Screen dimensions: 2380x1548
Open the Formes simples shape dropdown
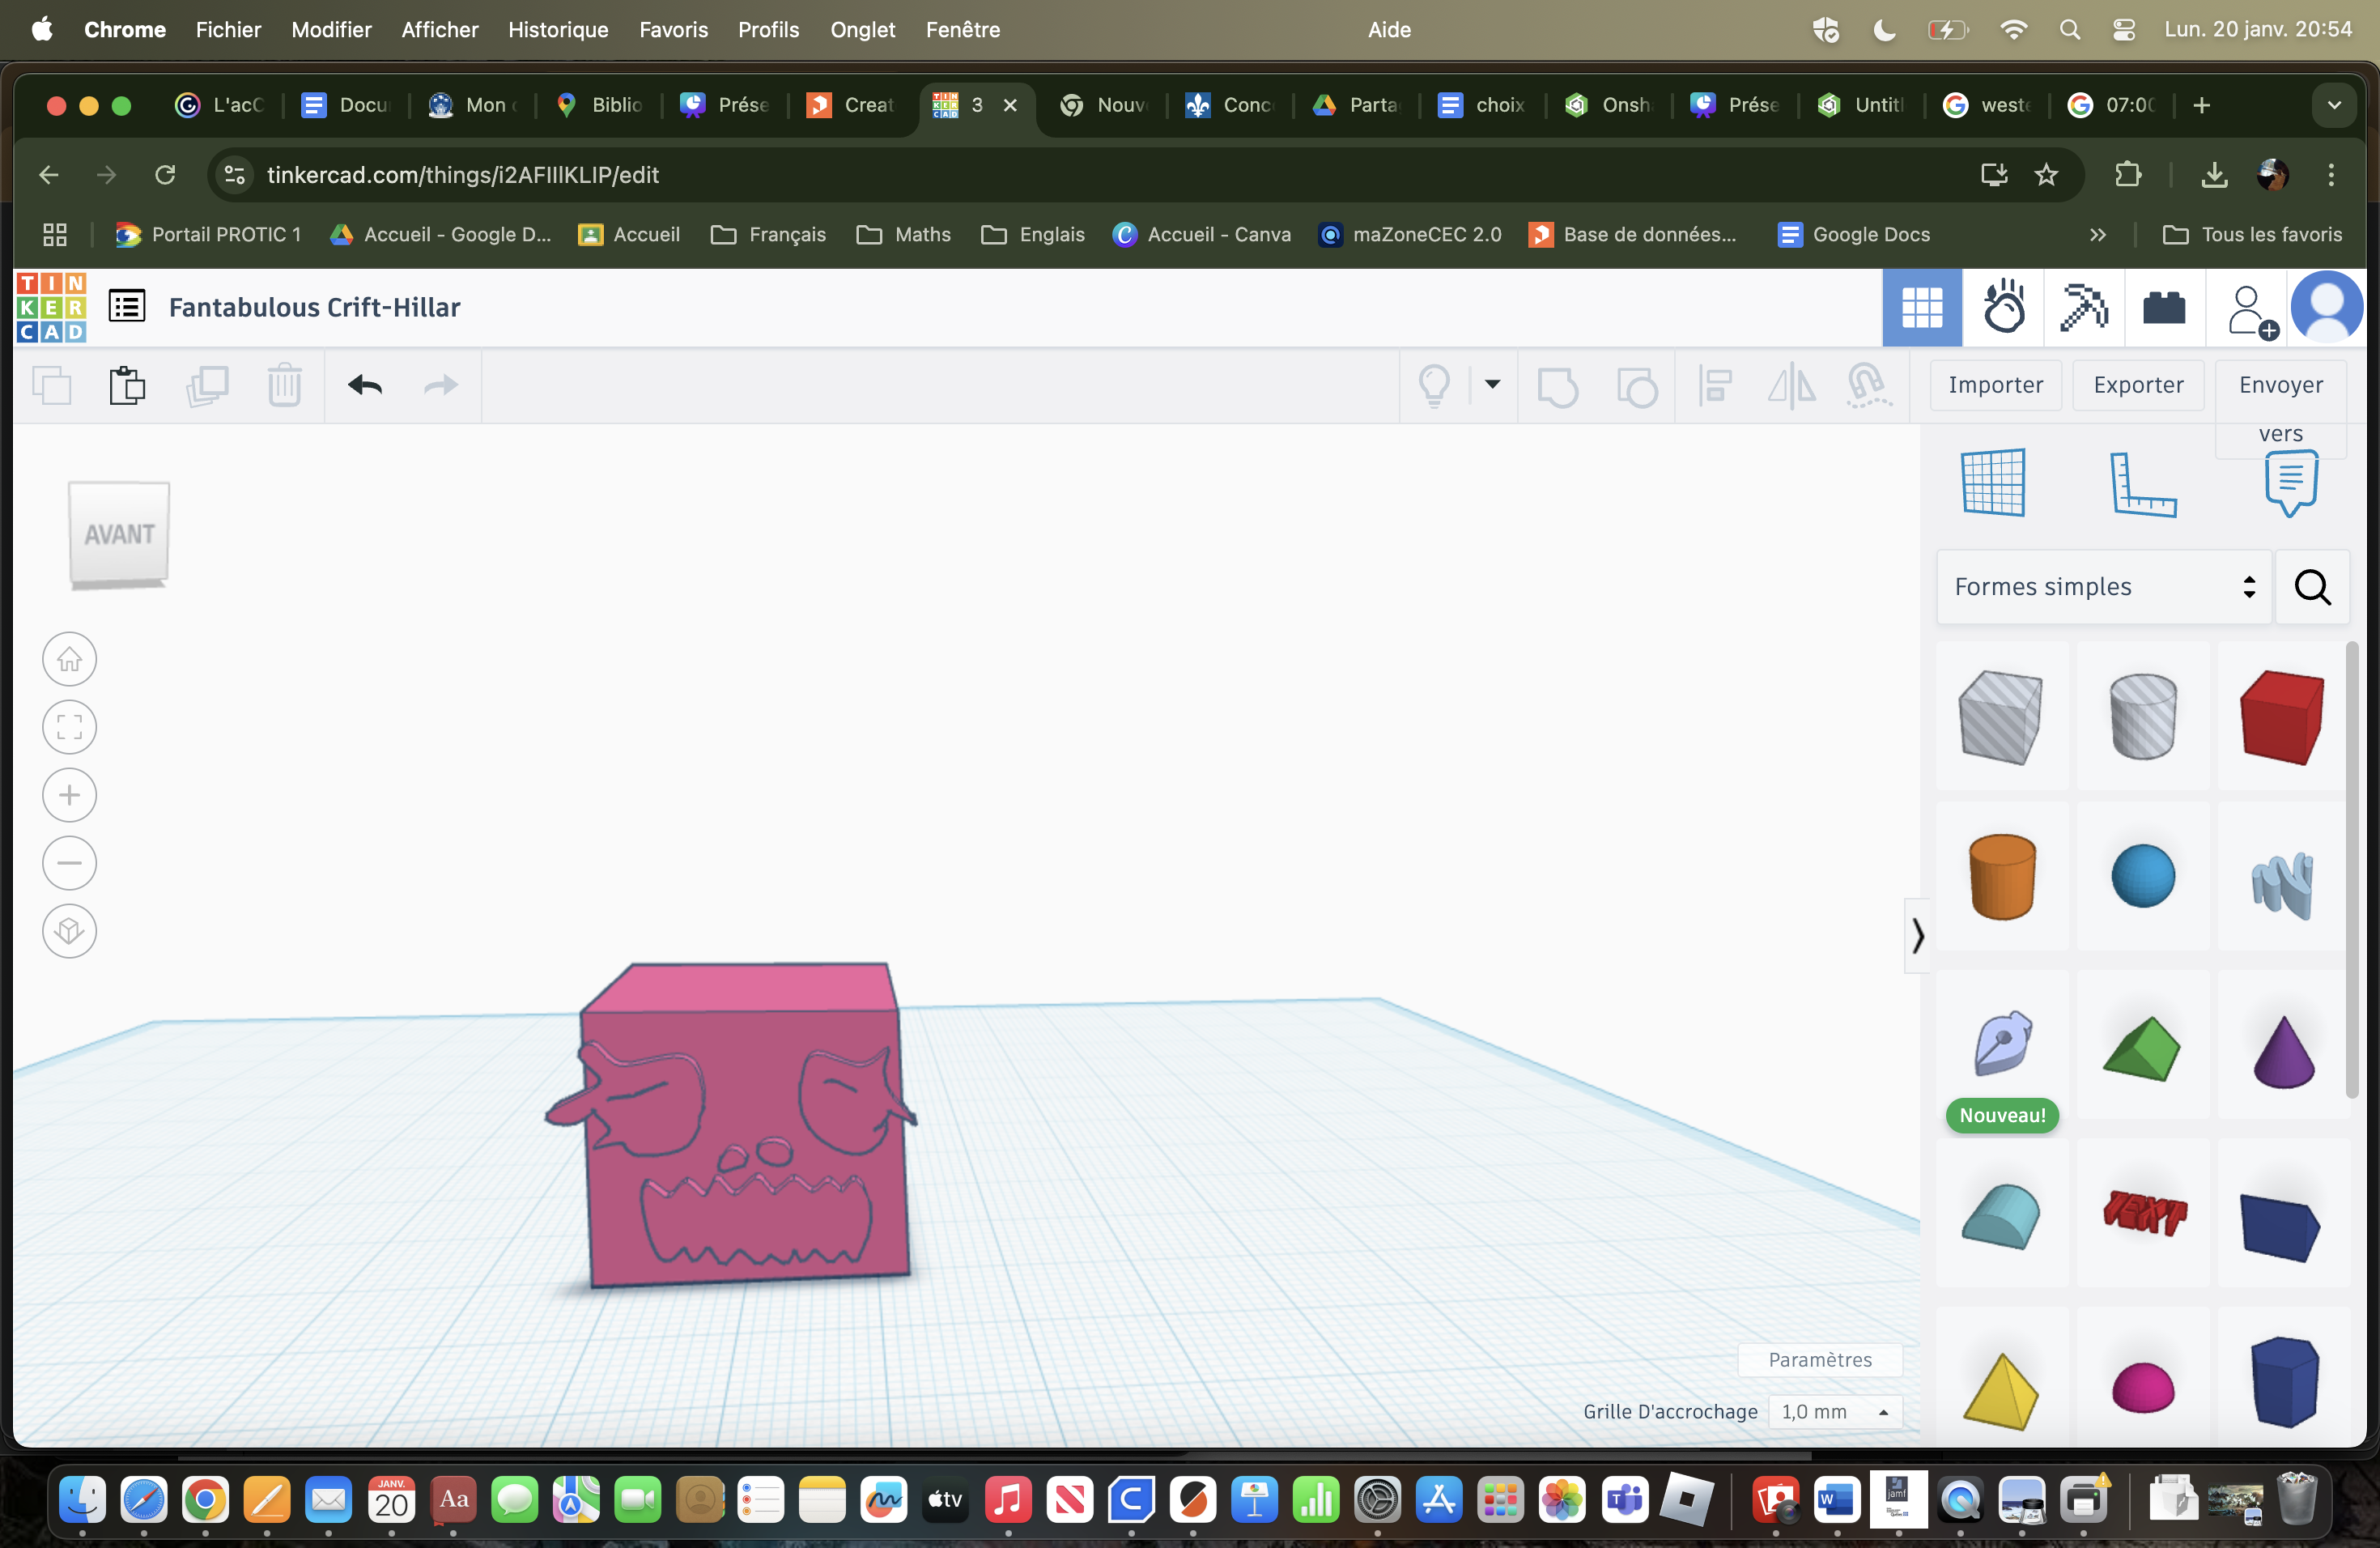coord(2104,587)
